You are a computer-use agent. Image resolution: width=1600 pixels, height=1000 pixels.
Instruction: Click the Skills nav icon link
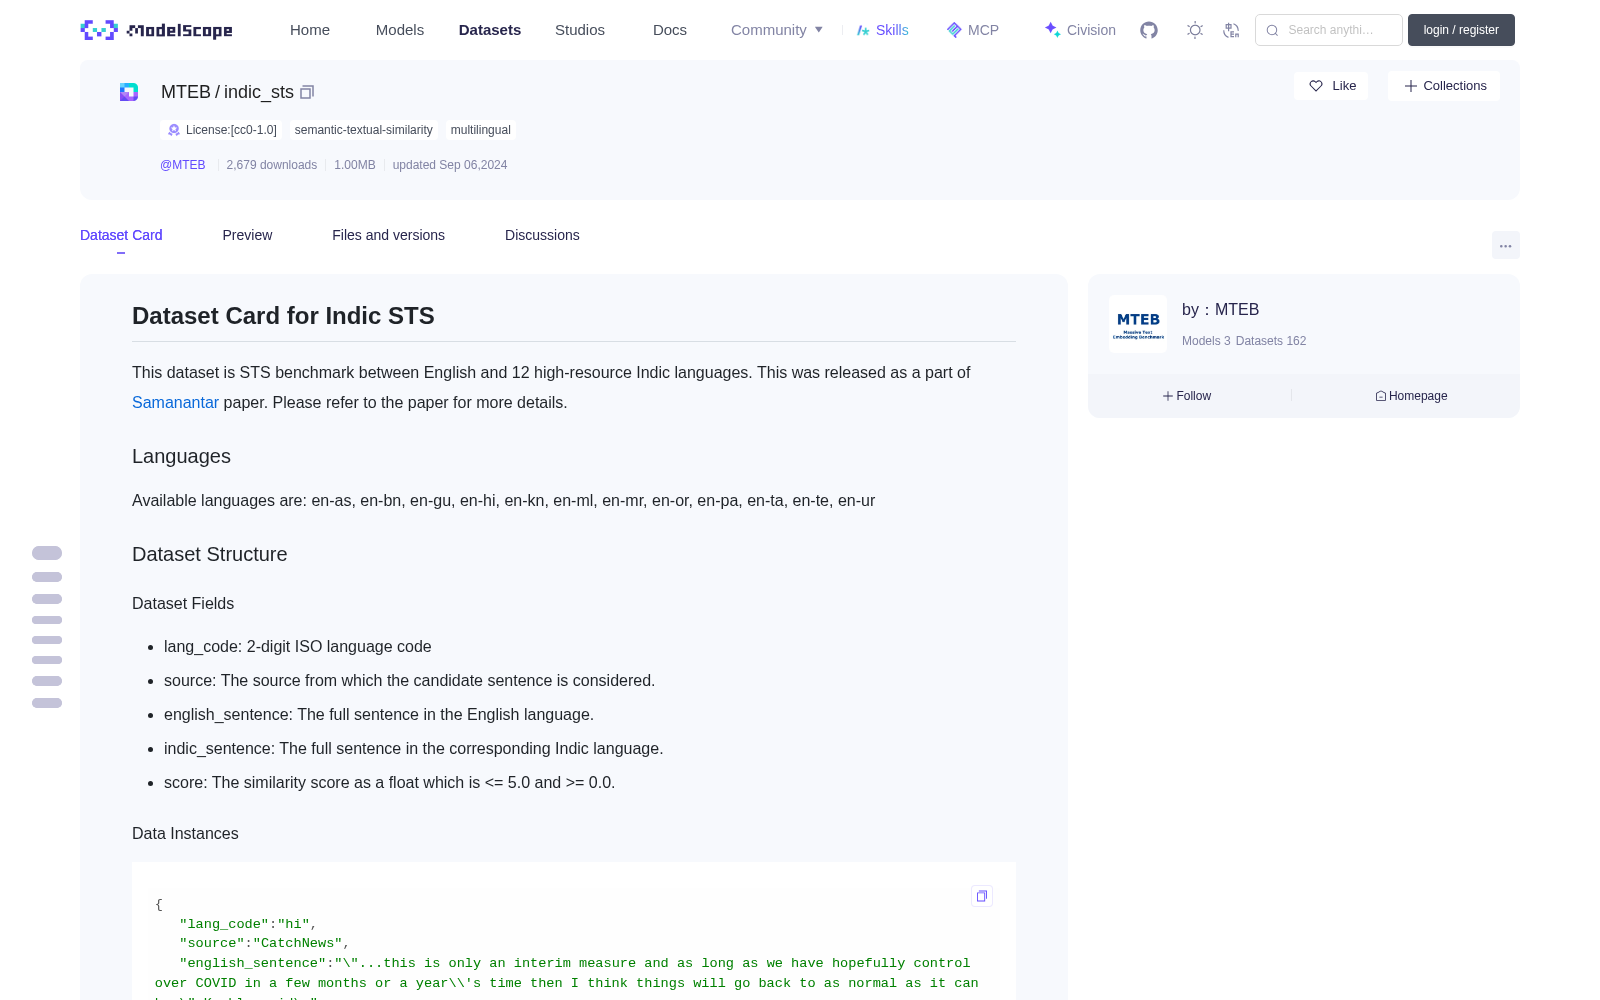point(882,30)
